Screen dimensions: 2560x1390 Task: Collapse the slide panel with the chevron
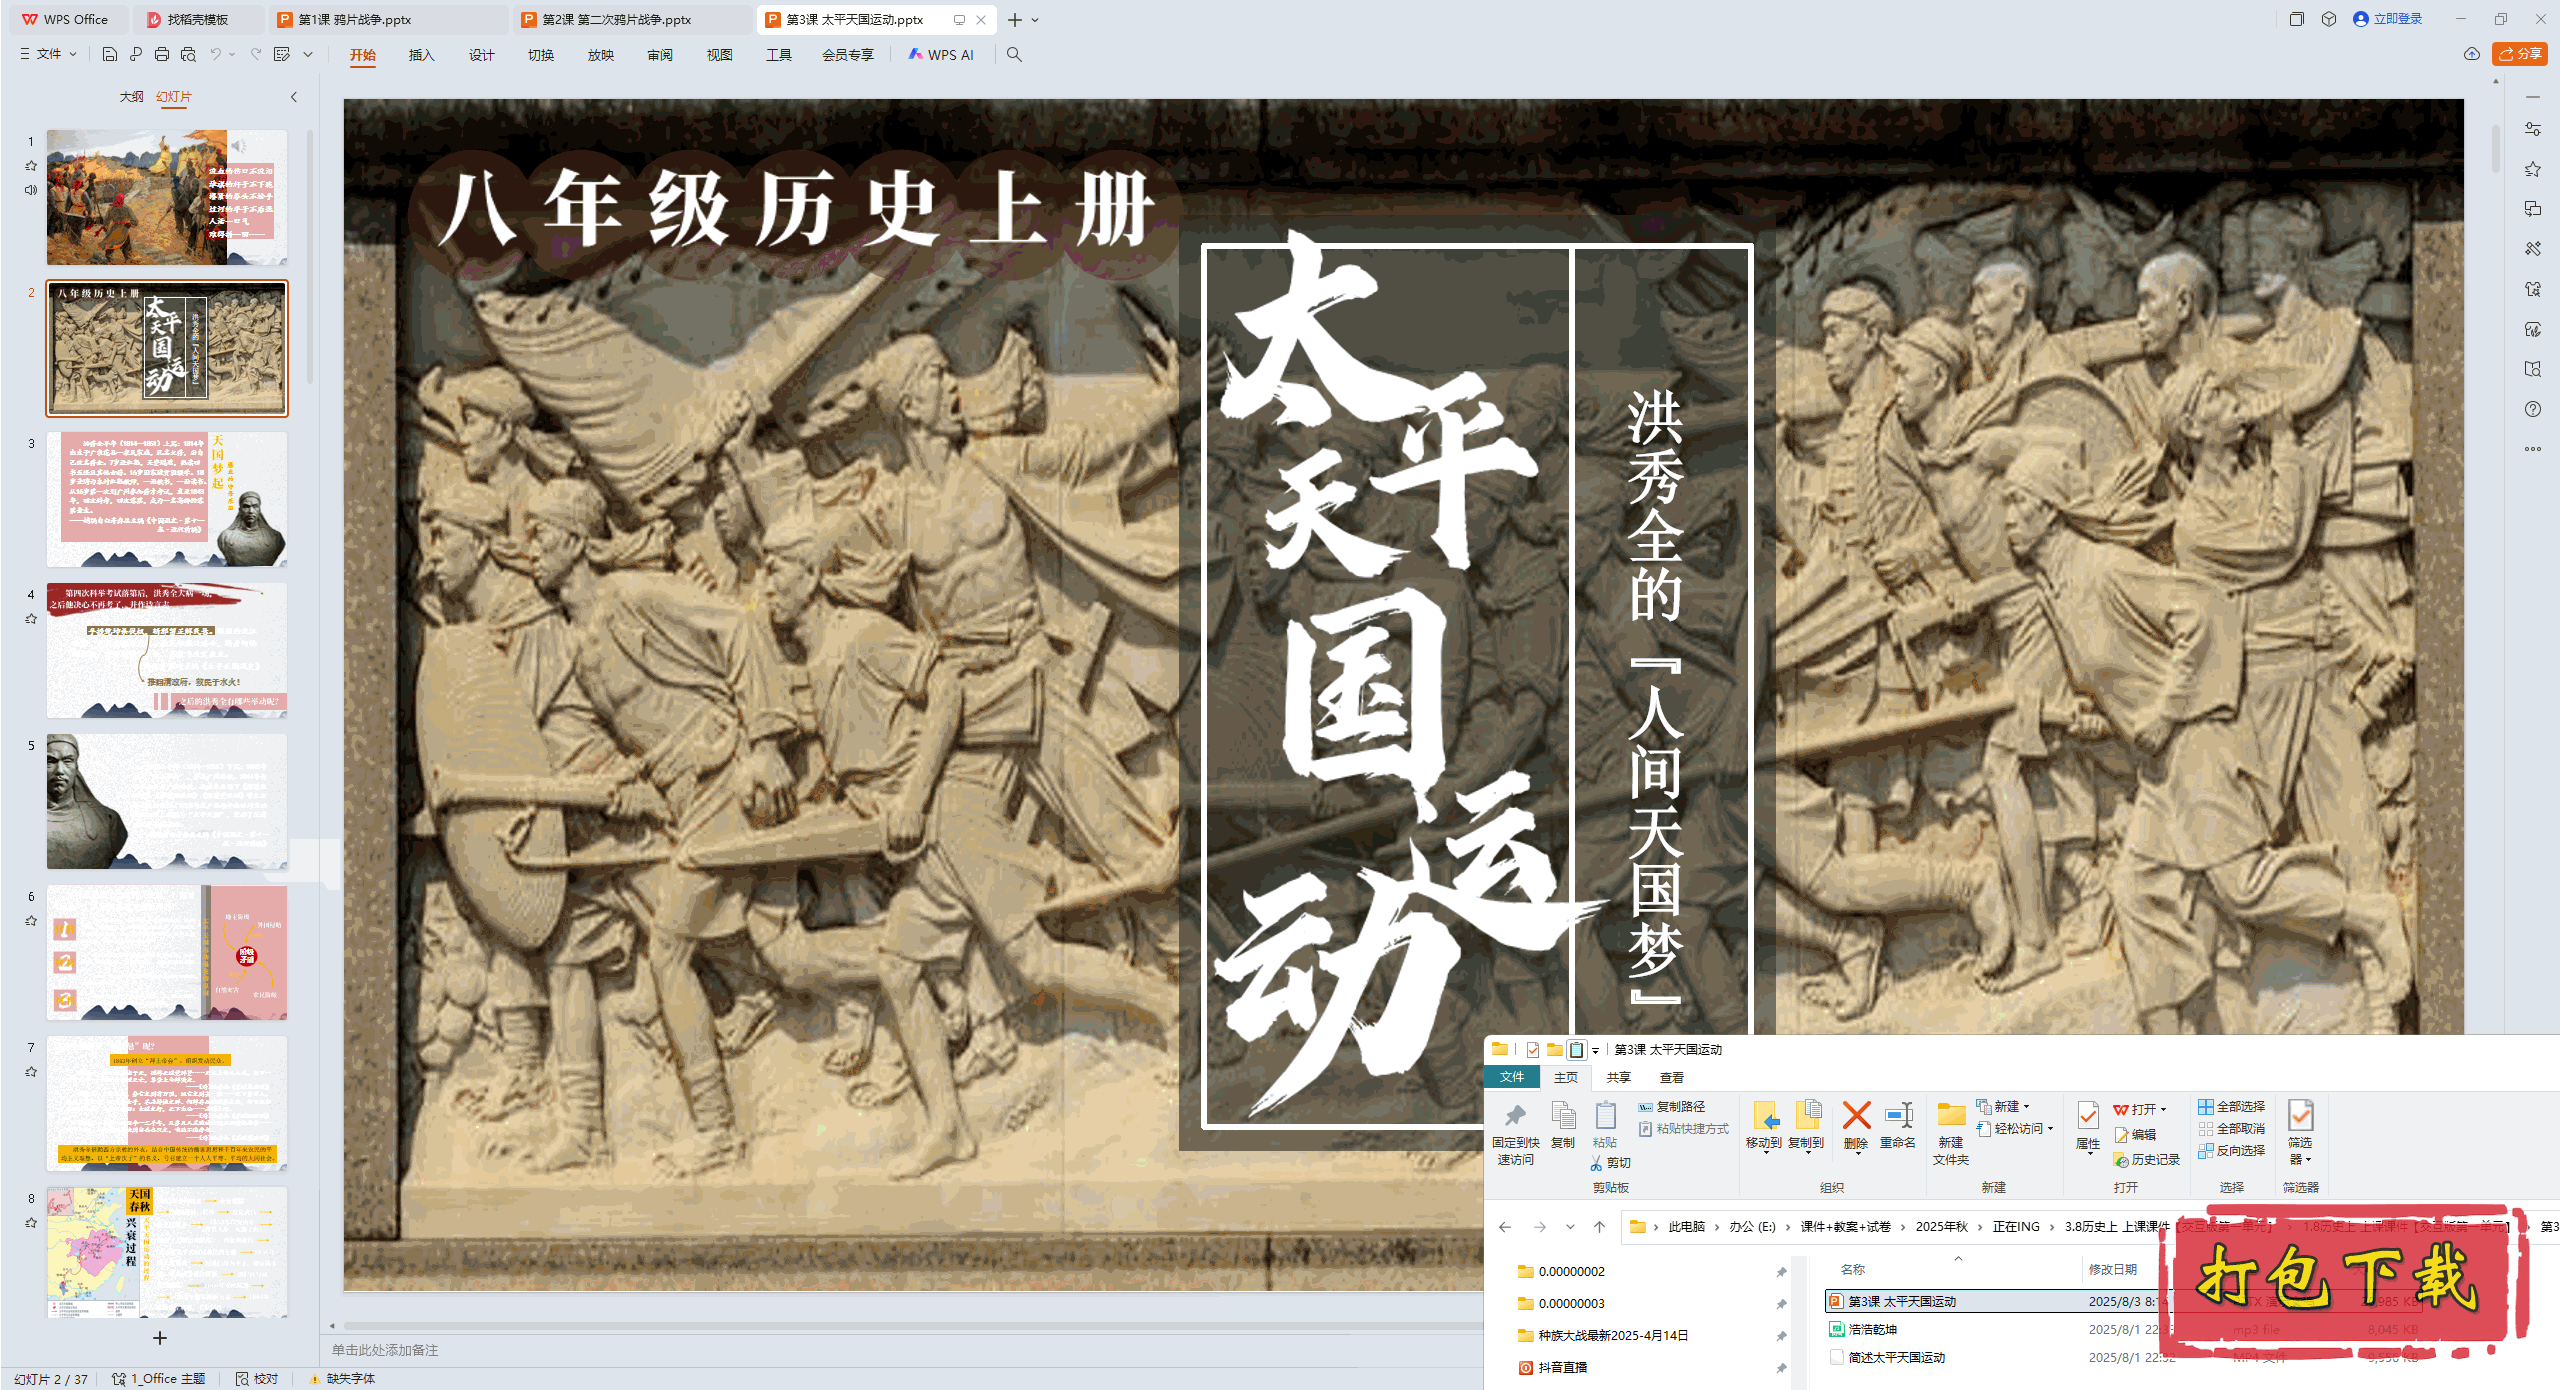pos(294,97)
